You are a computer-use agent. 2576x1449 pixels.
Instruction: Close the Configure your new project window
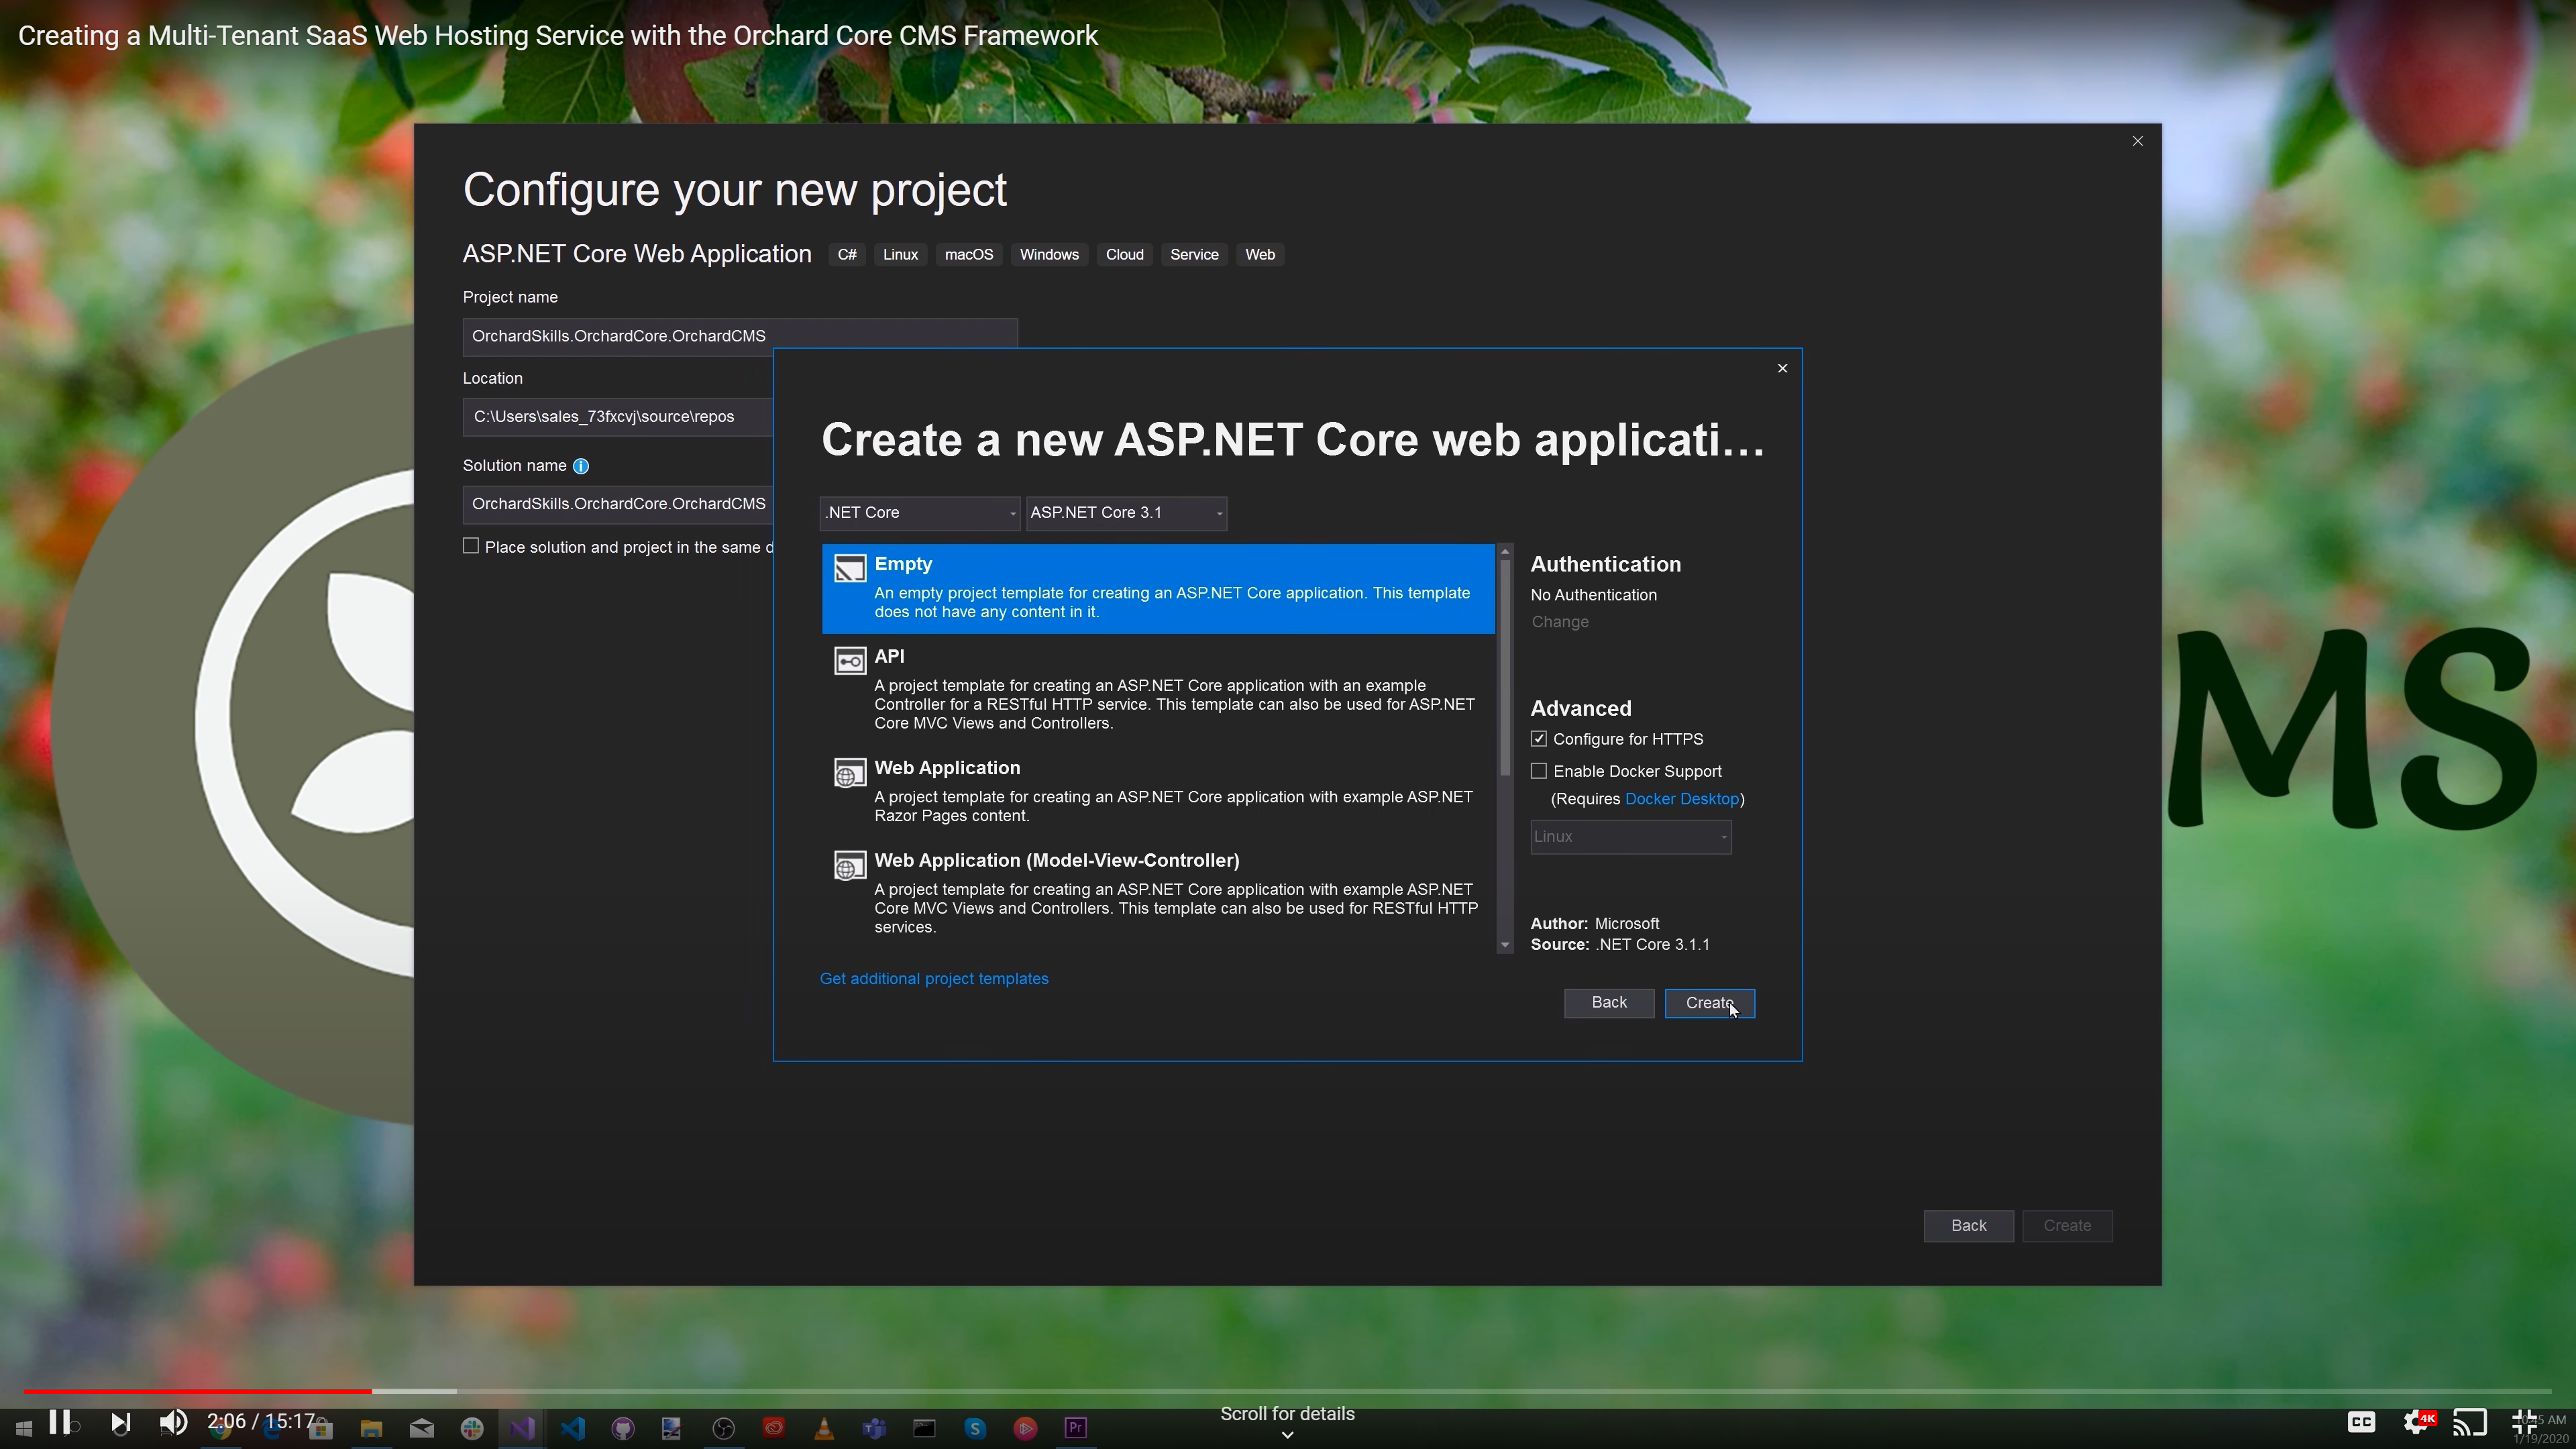point(2138,141)
